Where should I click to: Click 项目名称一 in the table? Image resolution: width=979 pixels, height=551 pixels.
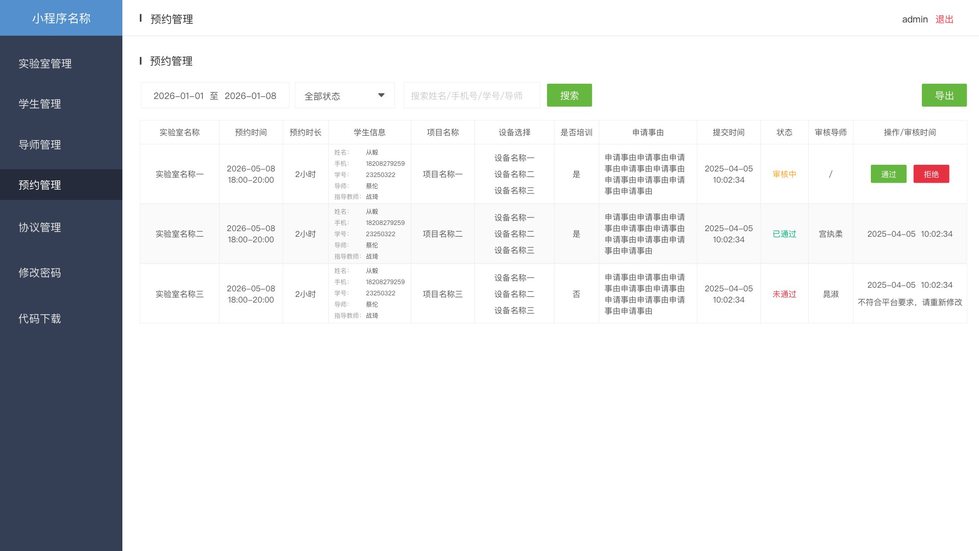443,174
